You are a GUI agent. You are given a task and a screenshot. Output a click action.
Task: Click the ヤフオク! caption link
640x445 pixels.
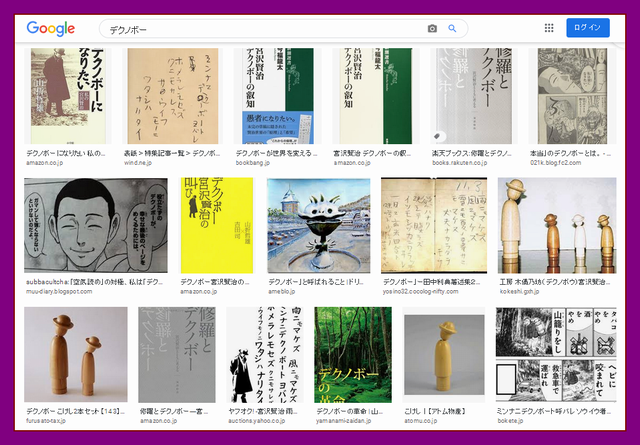pos(263,411)
